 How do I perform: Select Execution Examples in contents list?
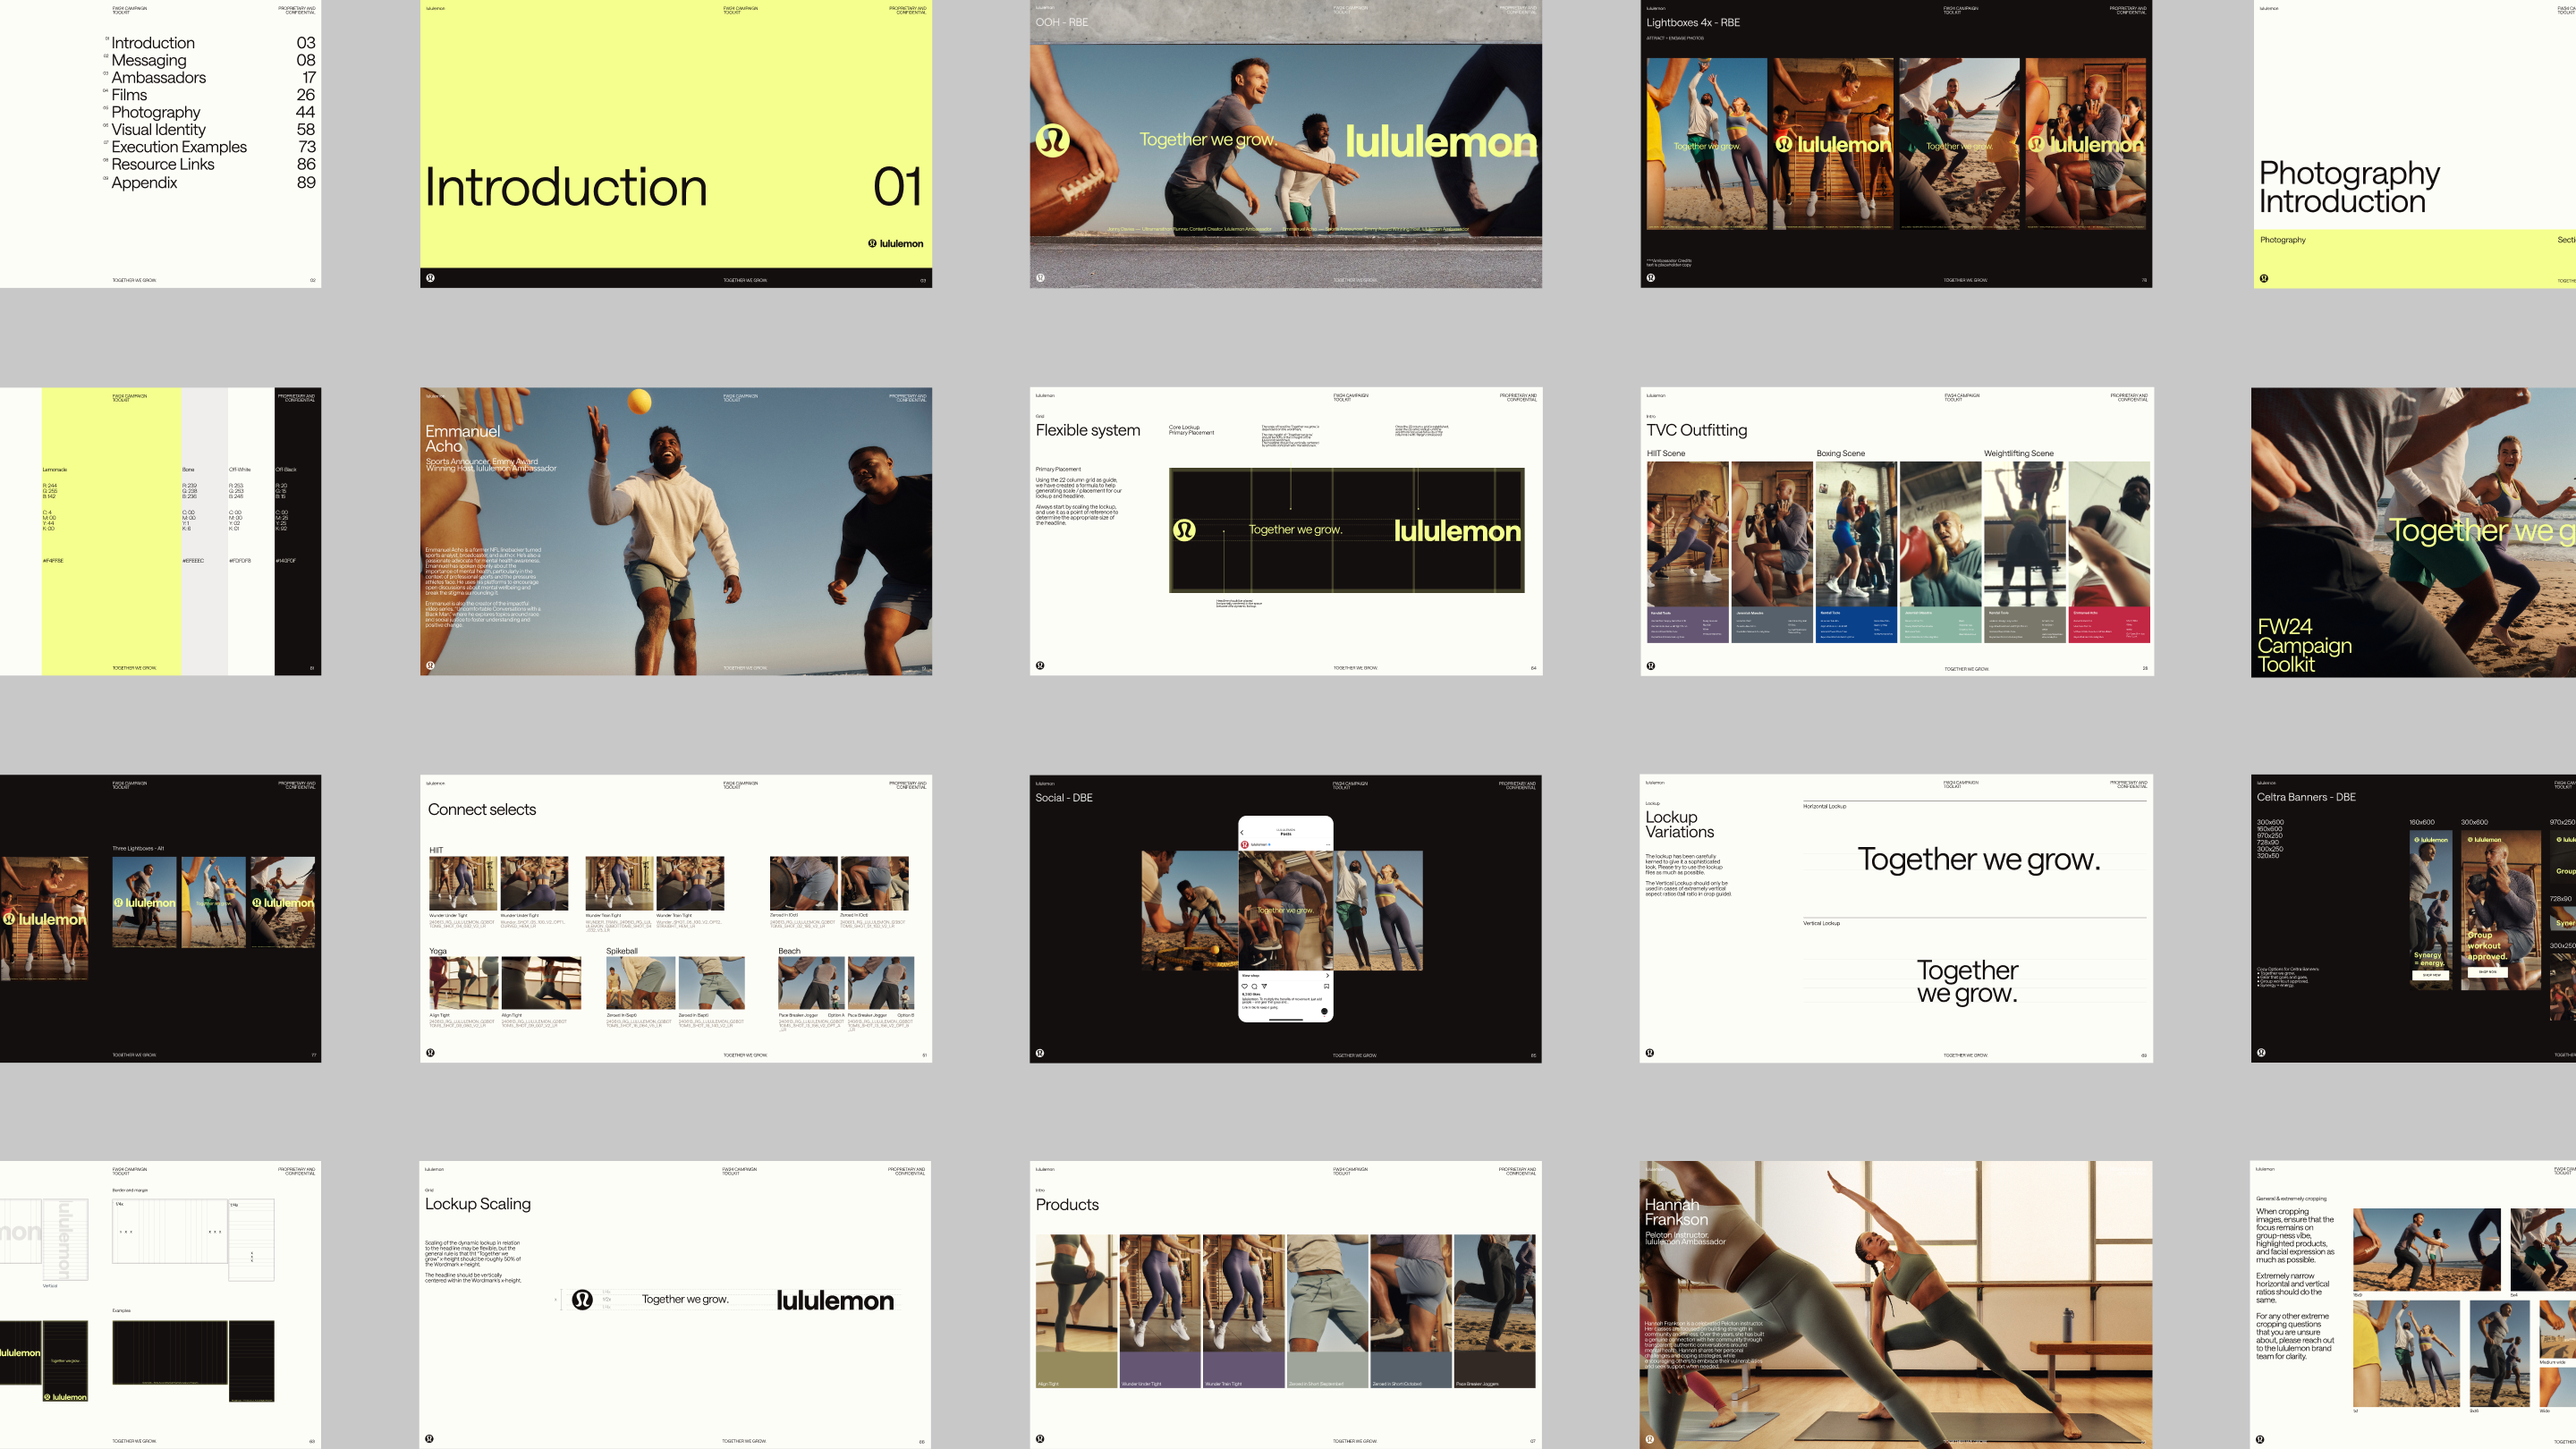coord(179,147)
